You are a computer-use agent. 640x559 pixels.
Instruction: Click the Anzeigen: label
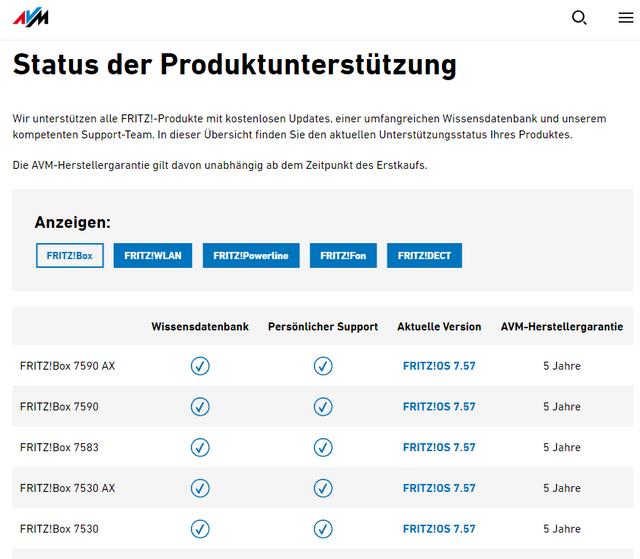tap(73, 222)
